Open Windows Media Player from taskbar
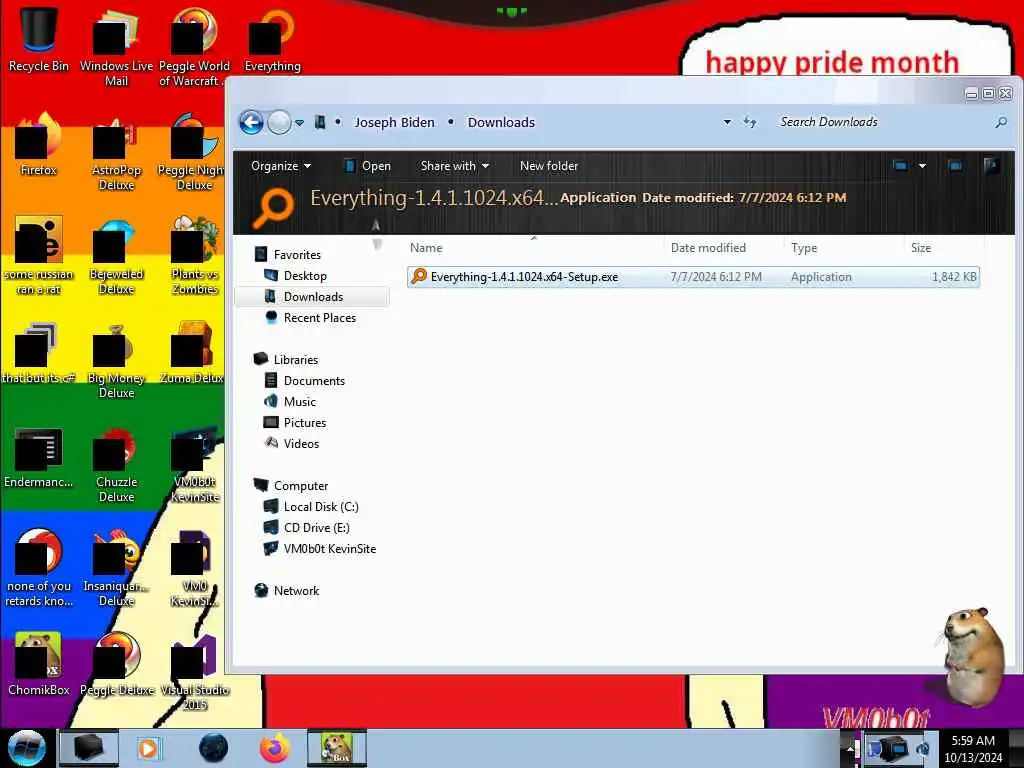The height and width of the screenshot is (768, 1024). point(148,748)
